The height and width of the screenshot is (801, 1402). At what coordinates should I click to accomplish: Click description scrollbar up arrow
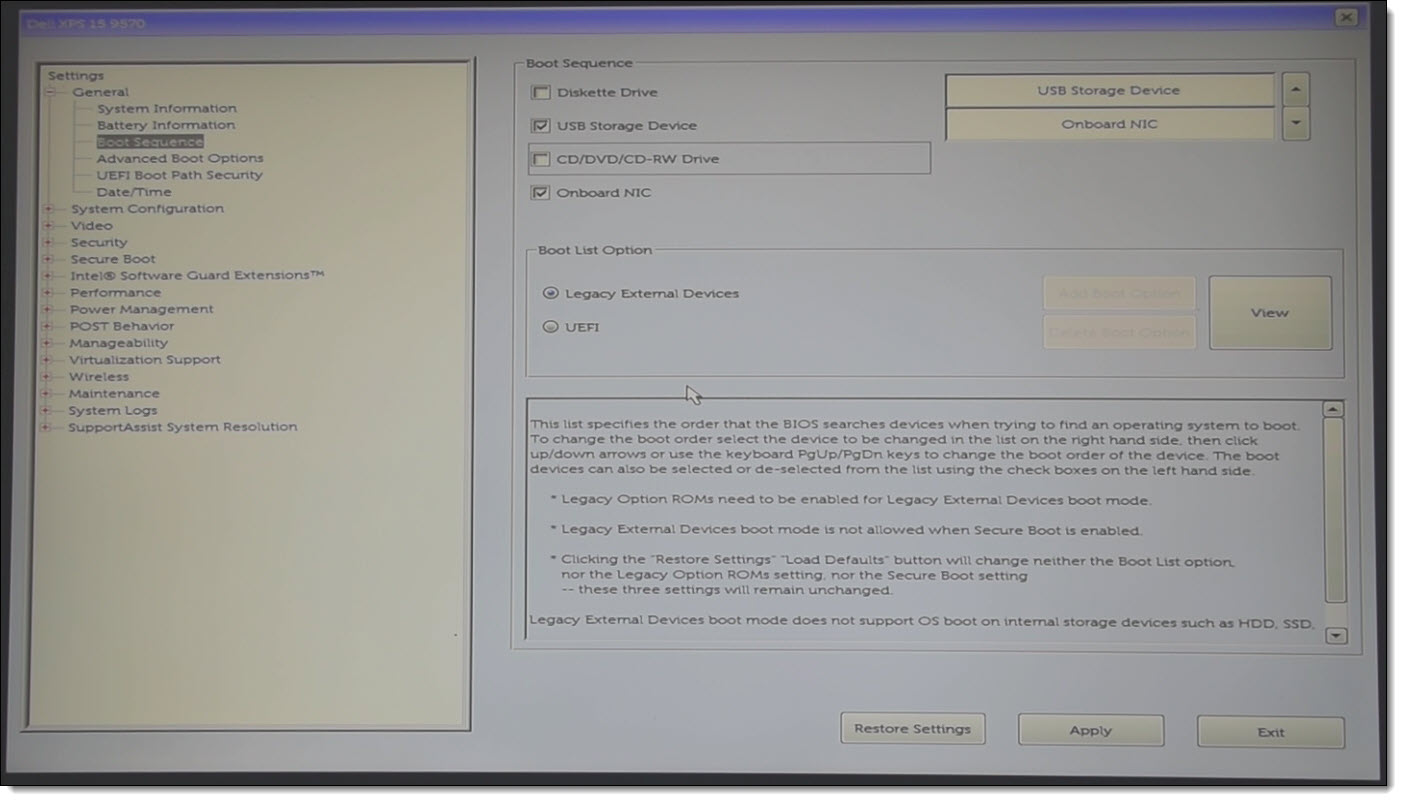[x=1332, y=409]
